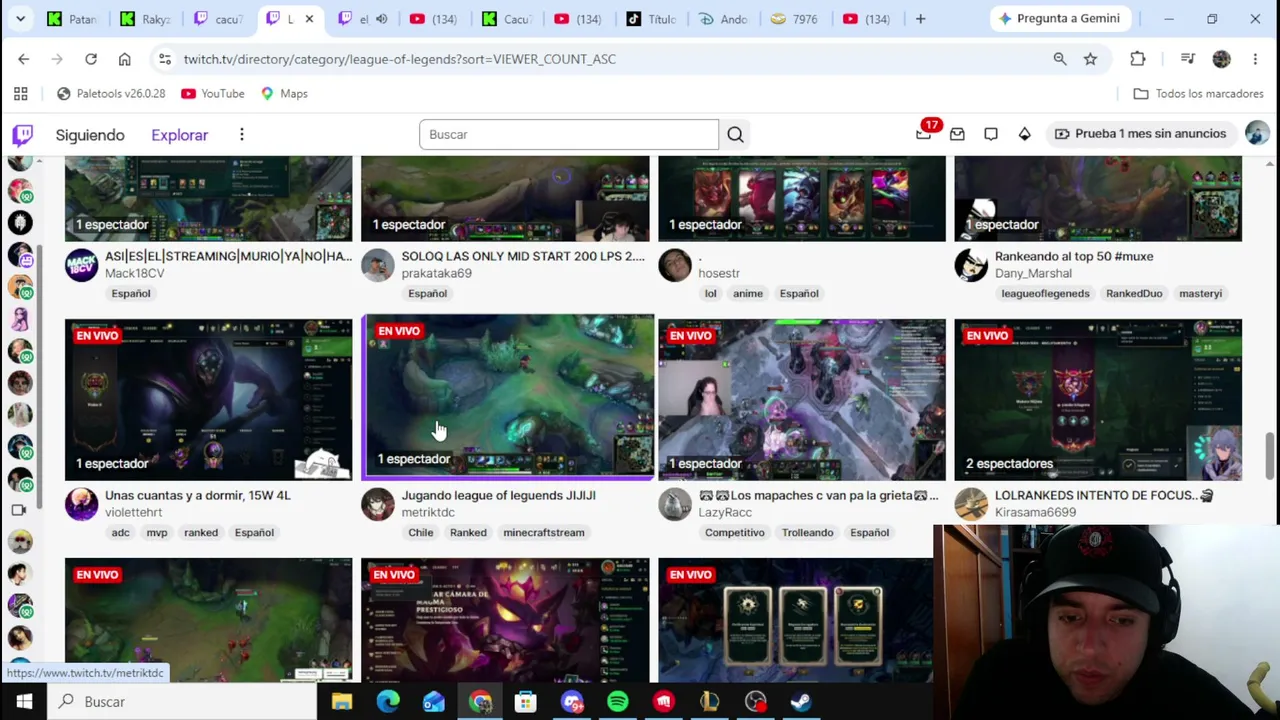Switch to the Siguiendo tab
Screen dimensions: 1280x720
coord(90,135)
